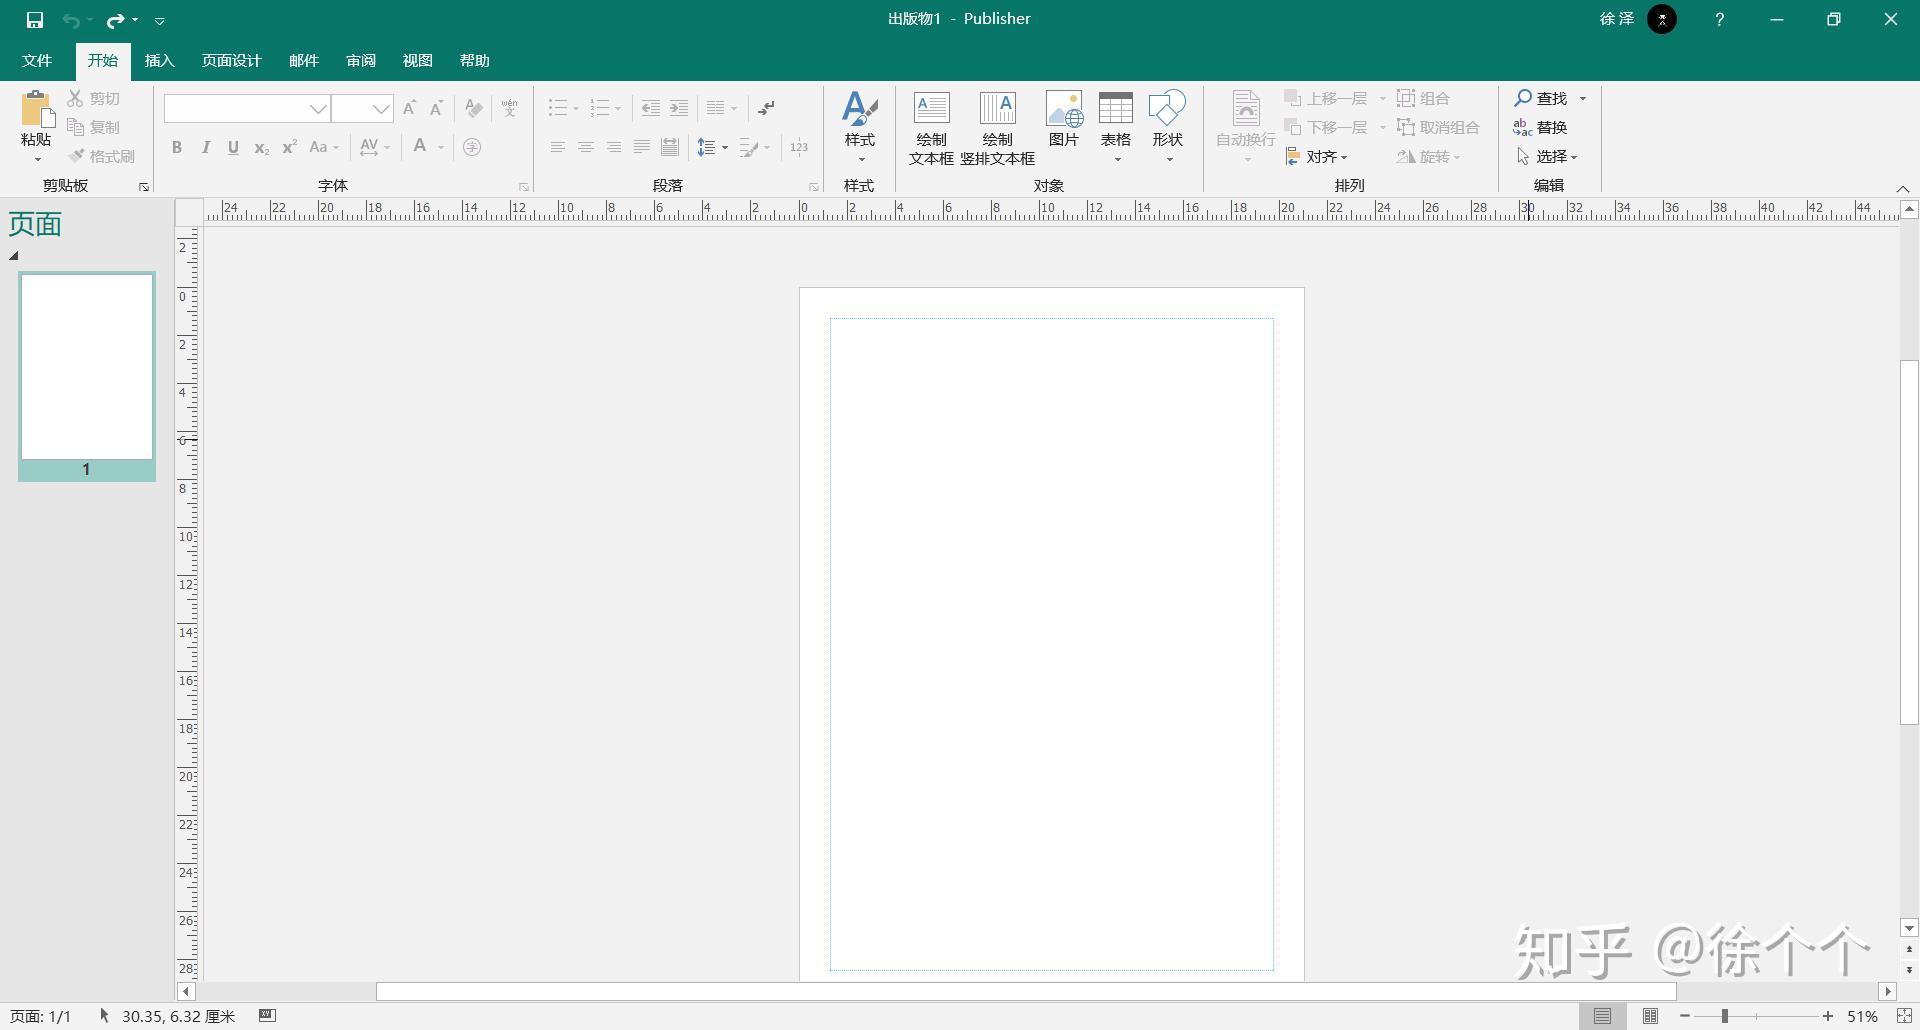The height and width of the screenshot is (1030, 1920).
Task: Click the help question mark icon
Action: 1719,19
